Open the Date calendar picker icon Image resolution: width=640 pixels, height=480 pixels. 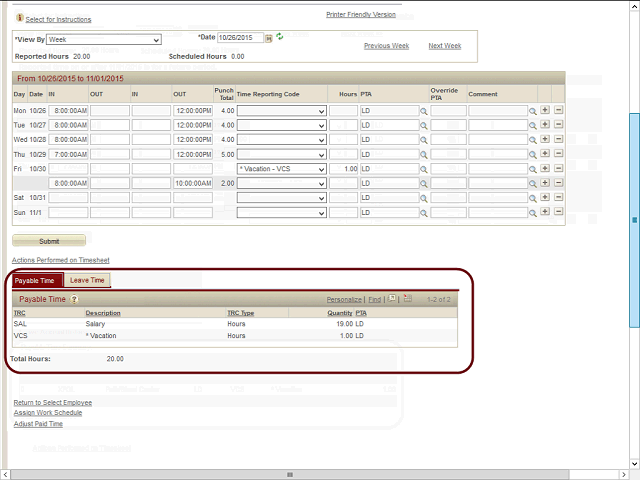[269, 38]
